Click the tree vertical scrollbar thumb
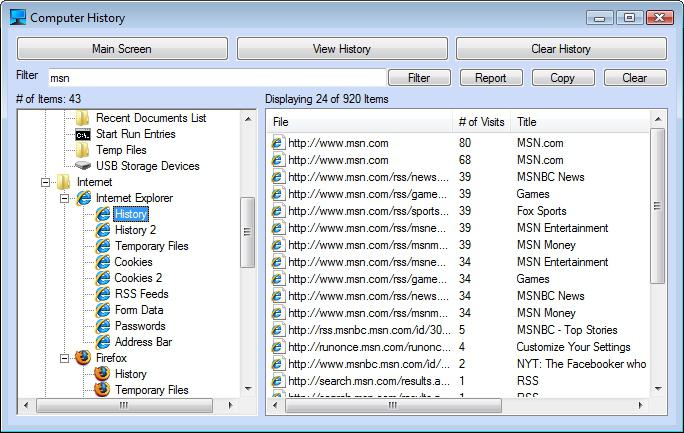 pyautogui.click(x=248, y=232)
